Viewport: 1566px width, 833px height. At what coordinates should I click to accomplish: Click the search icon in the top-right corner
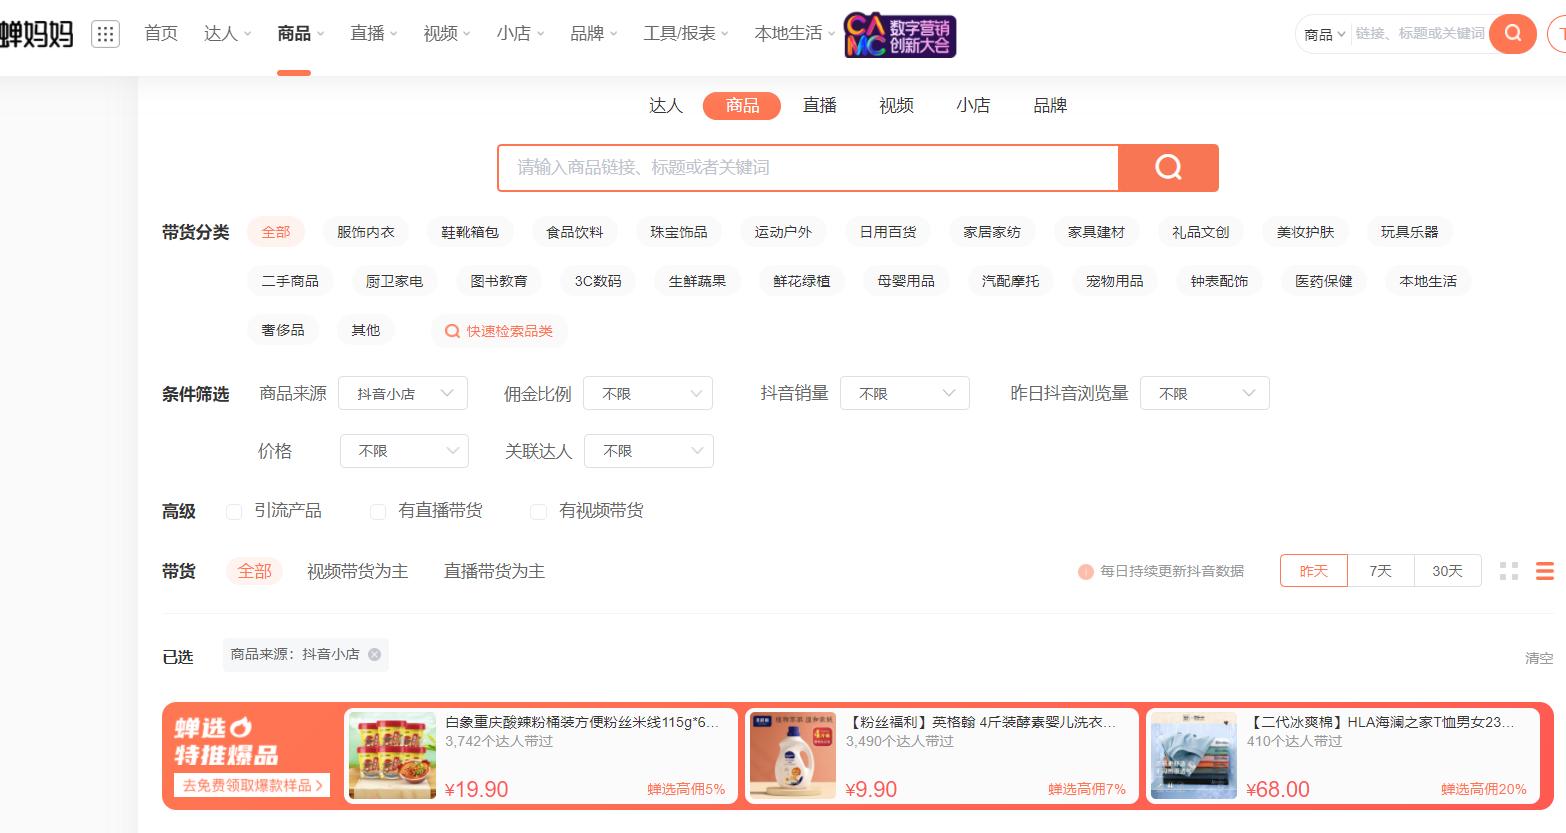(x=1512, y=33)
